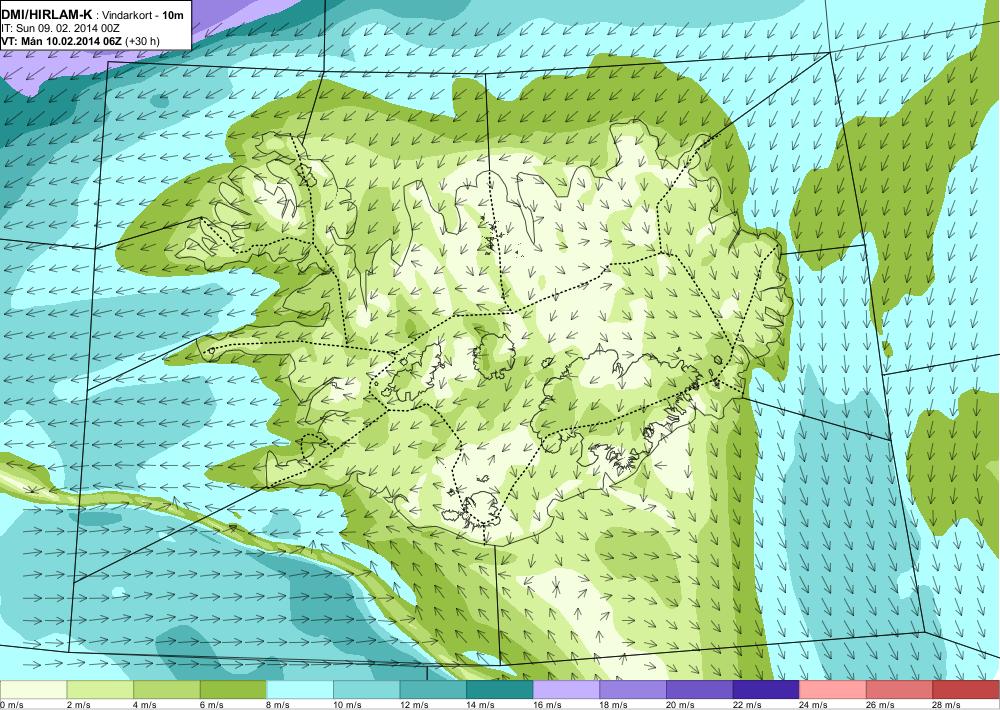Click the violet swatch between 20 and 22 m/s
Screen dimensions: 1000x710
coord(700,690)
